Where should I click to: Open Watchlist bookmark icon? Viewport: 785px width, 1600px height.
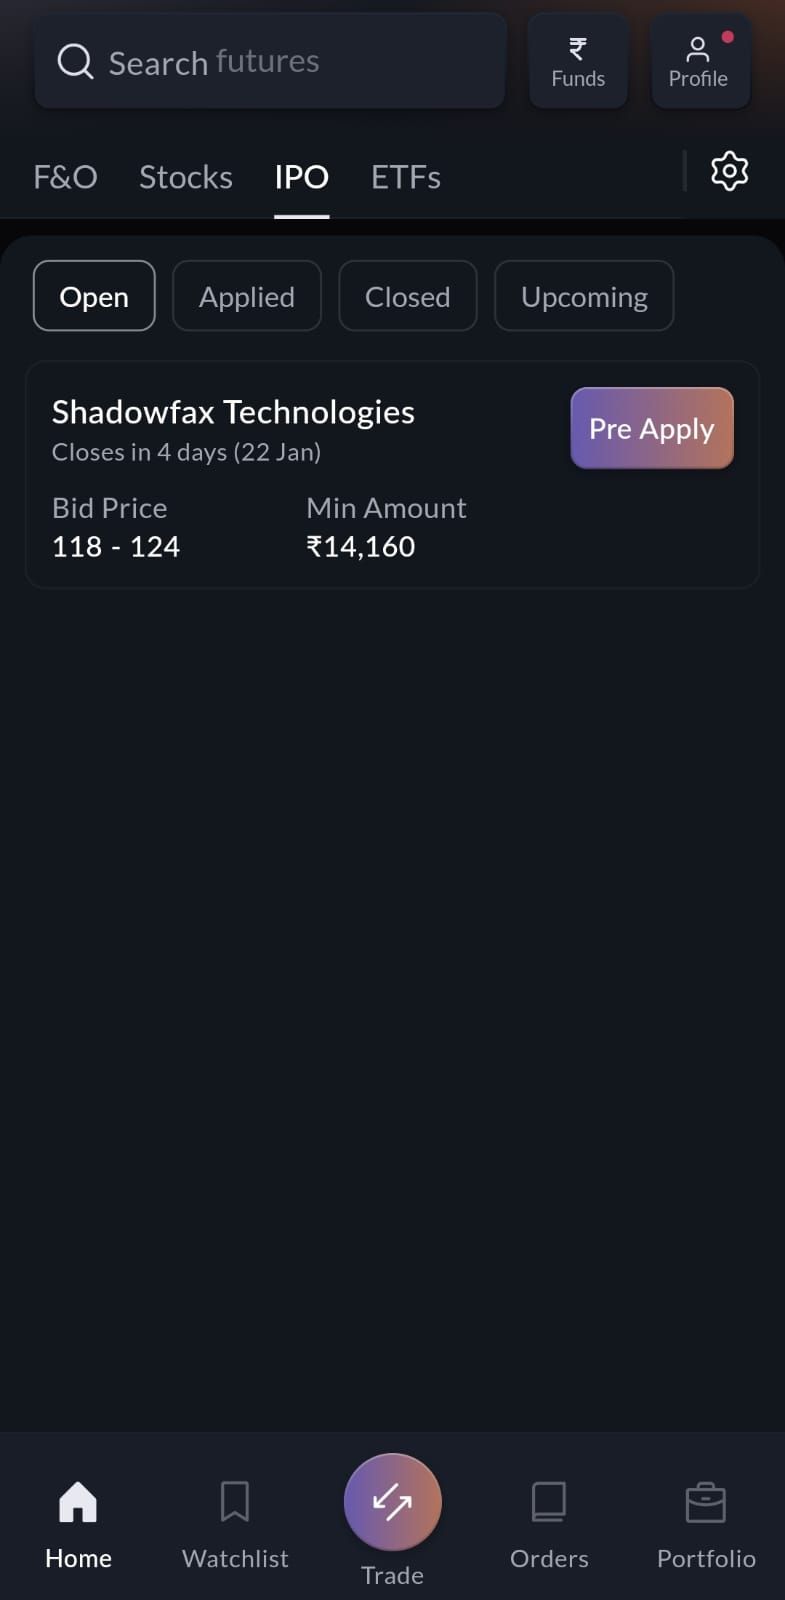tap(235, 1502)
